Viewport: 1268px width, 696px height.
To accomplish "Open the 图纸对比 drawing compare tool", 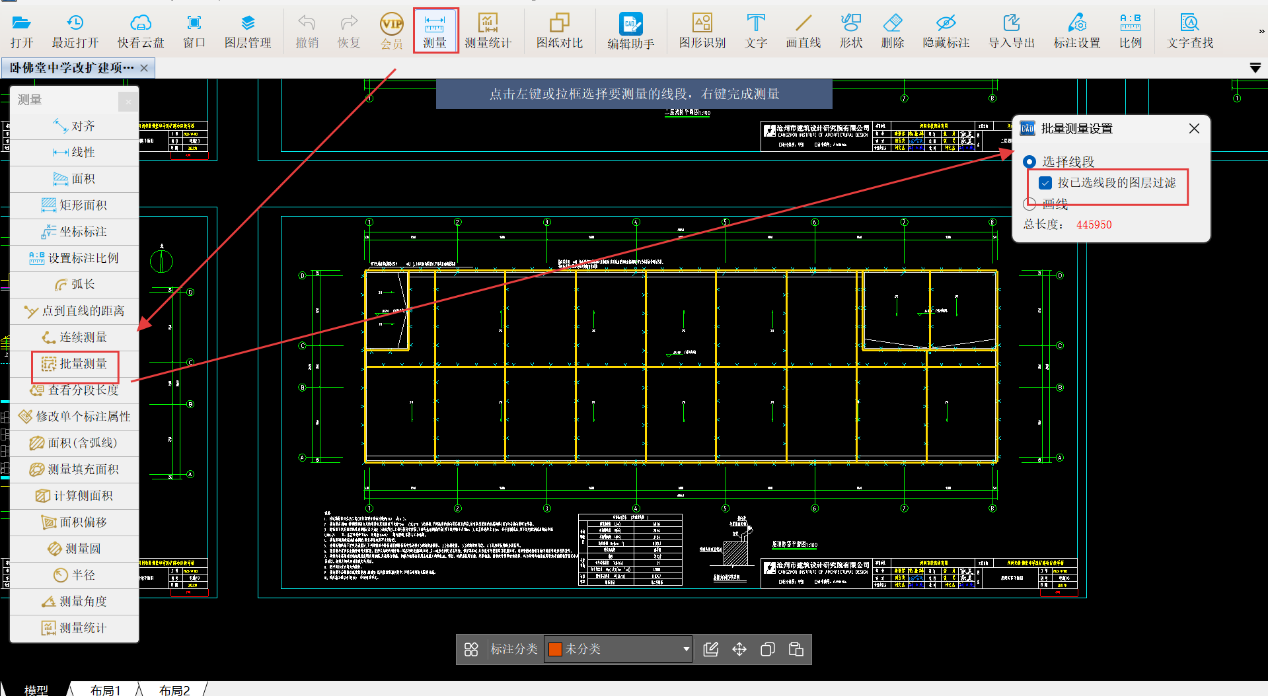I will coord(559,30).
